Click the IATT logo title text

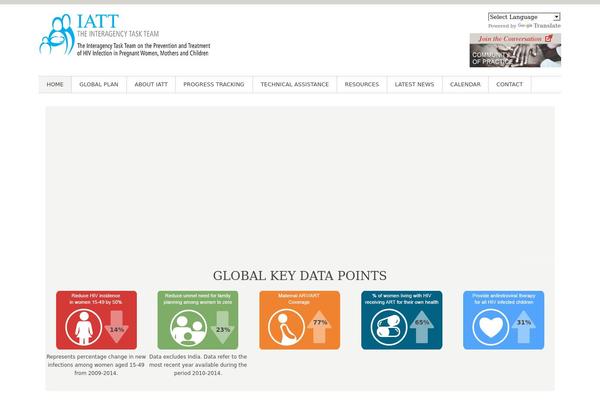98,21
